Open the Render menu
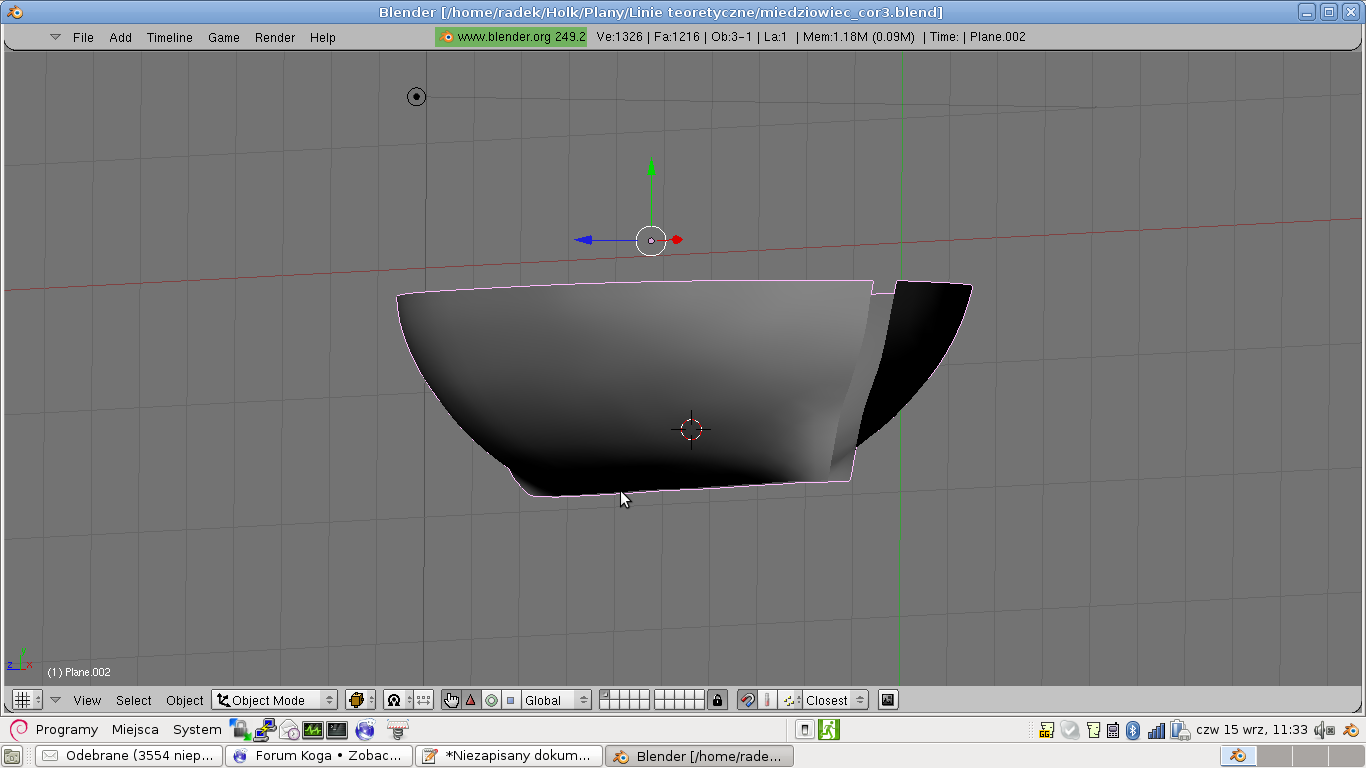Image resolution: width=1366 pixels, height=768 pixels. click(x=274, y=37)
